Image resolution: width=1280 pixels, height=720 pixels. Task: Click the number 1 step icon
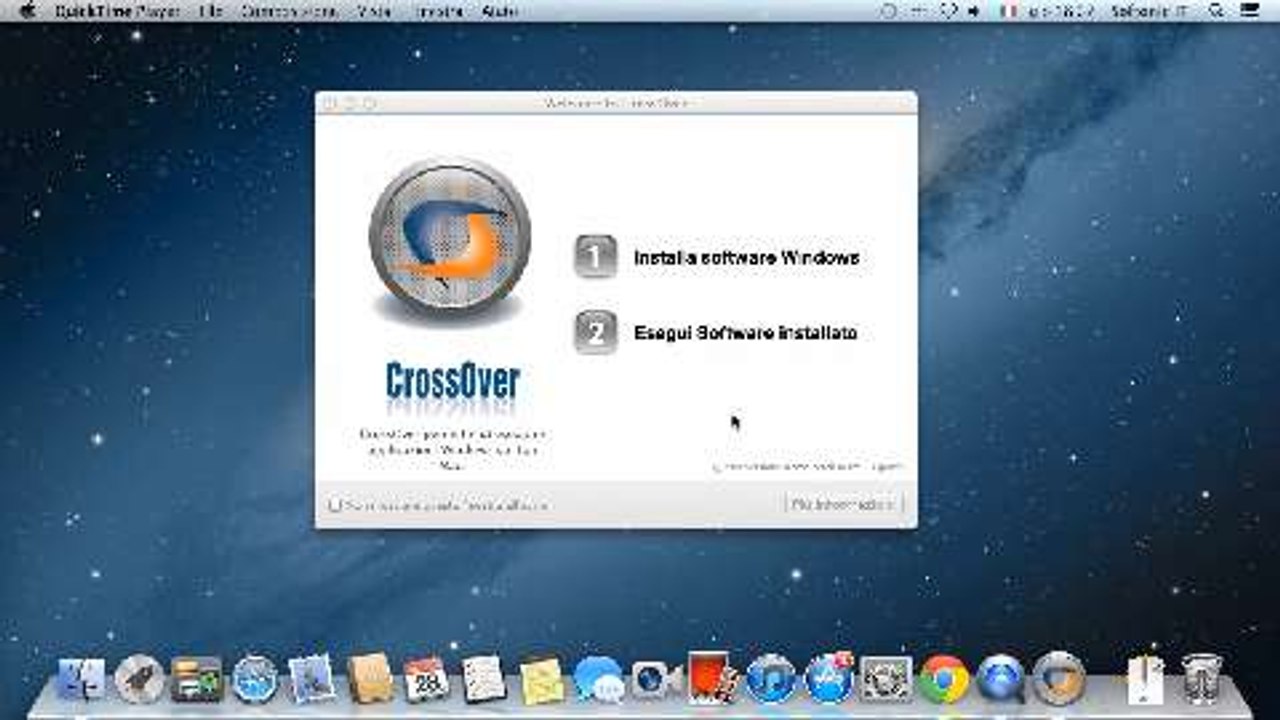(596, 257)
